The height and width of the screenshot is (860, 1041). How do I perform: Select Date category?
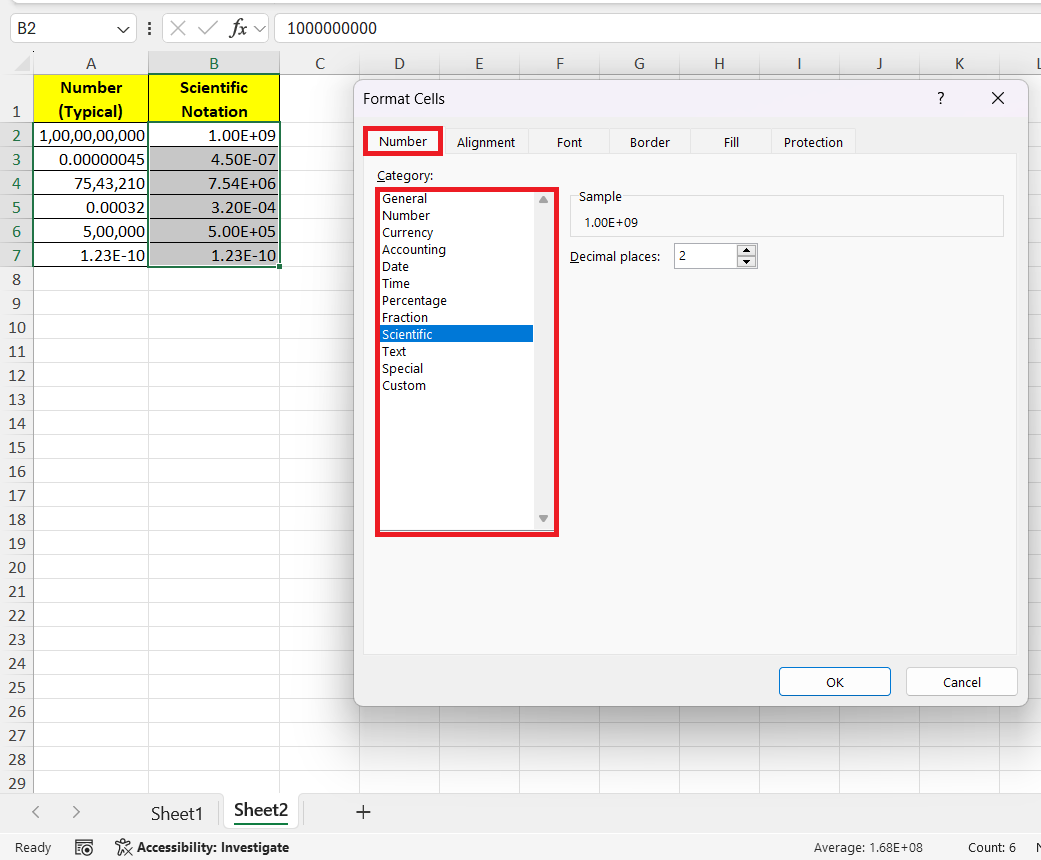point(456,266)
